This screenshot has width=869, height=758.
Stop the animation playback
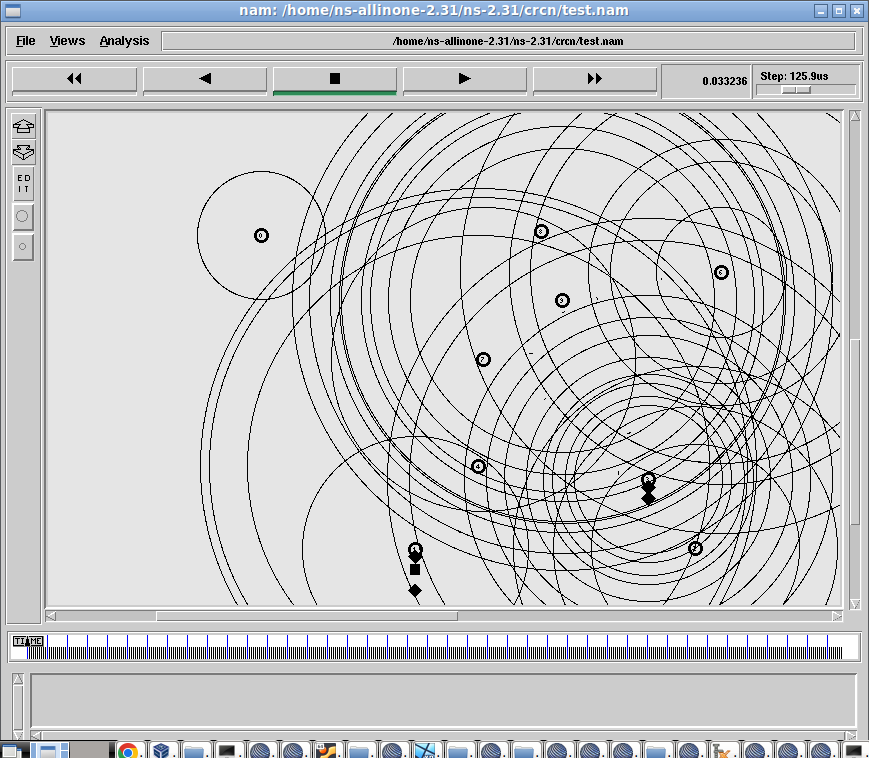coord(335,79)
